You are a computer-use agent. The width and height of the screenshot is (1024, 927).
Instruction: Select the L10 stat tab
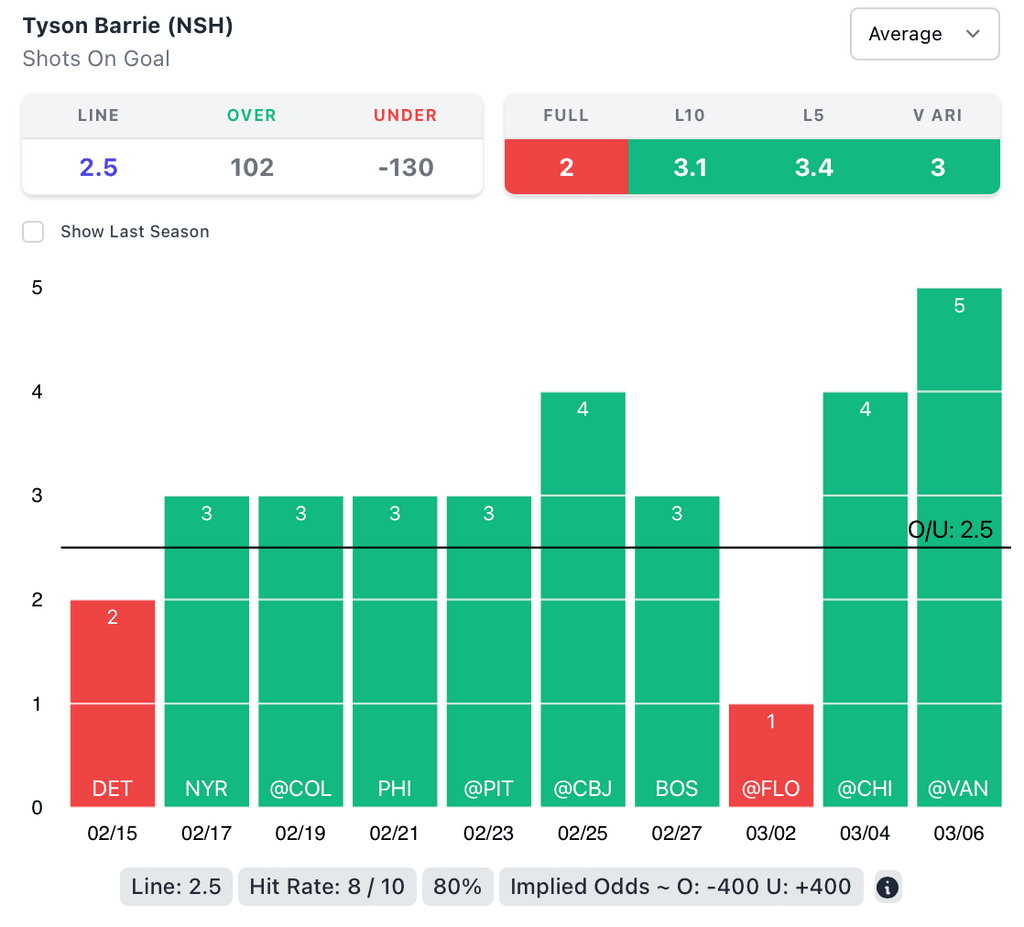coord(690,167)
